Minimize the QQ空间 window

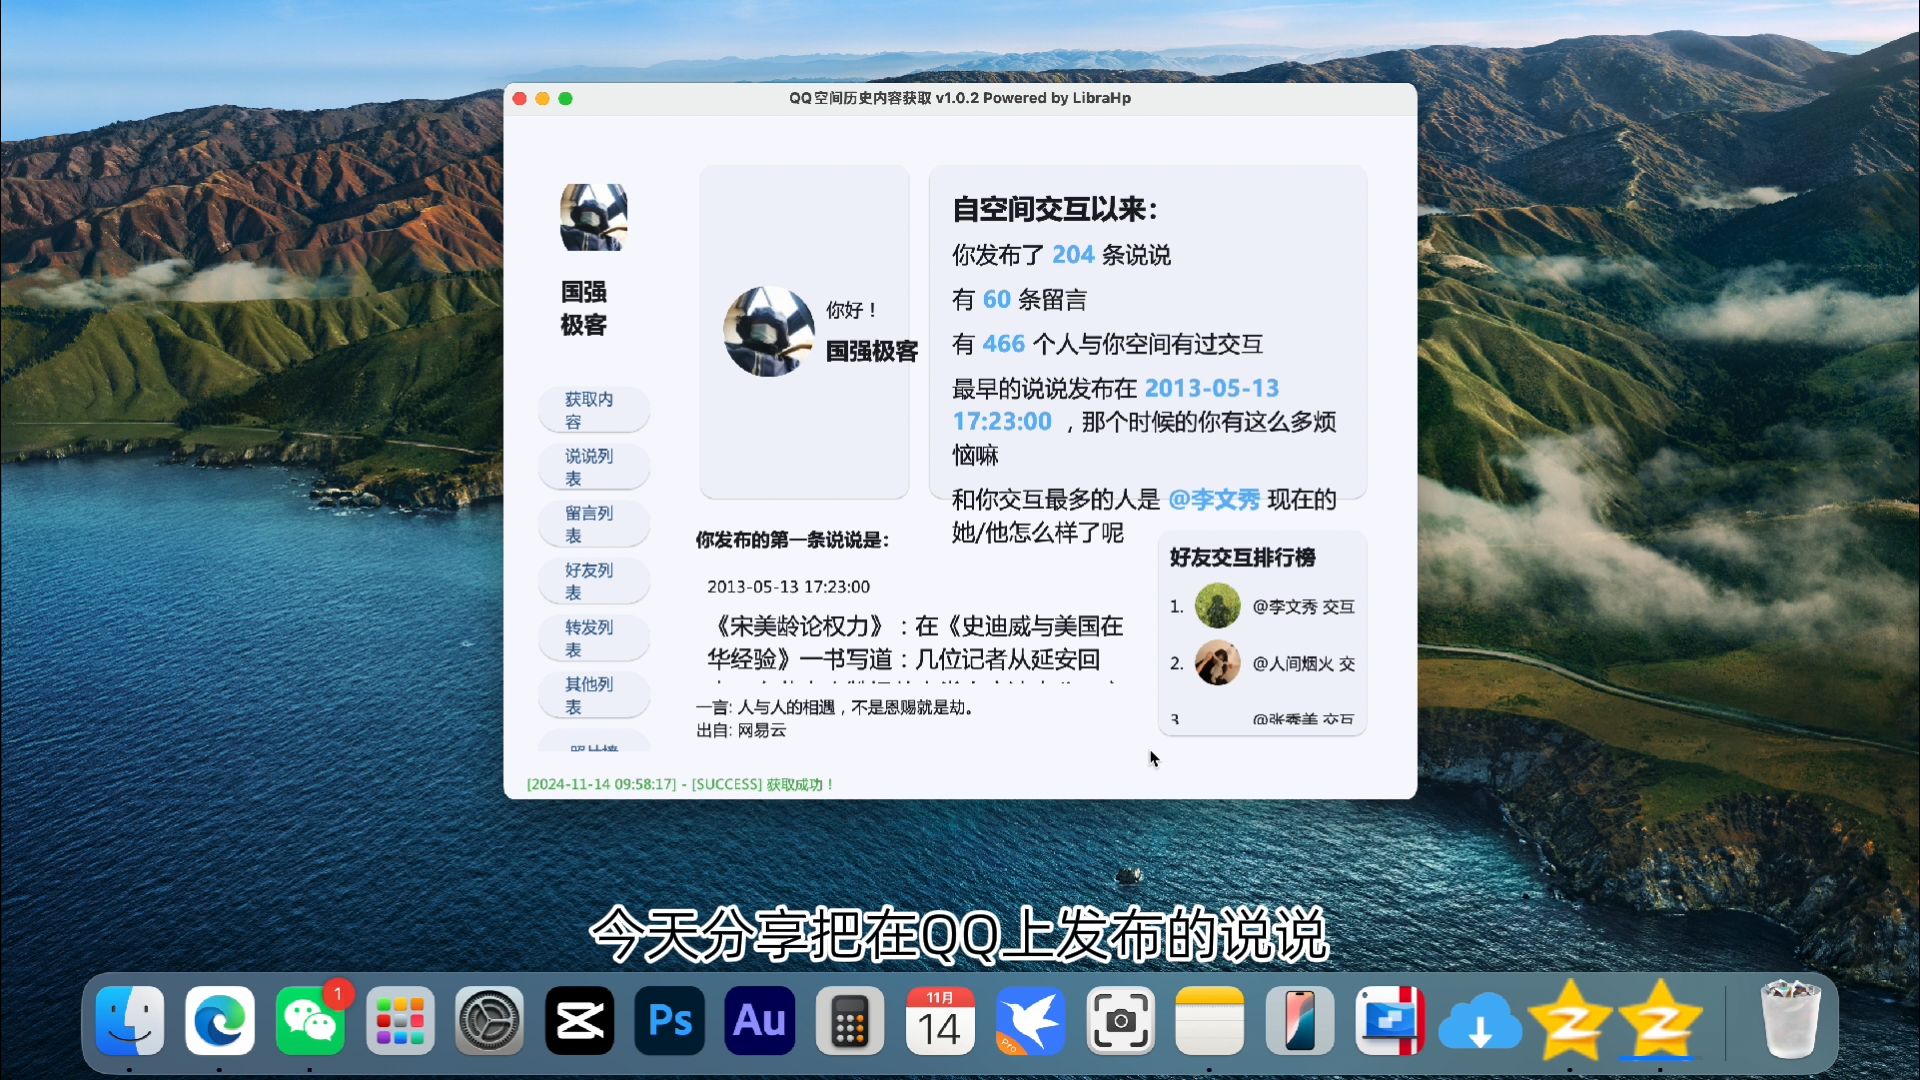543,98
